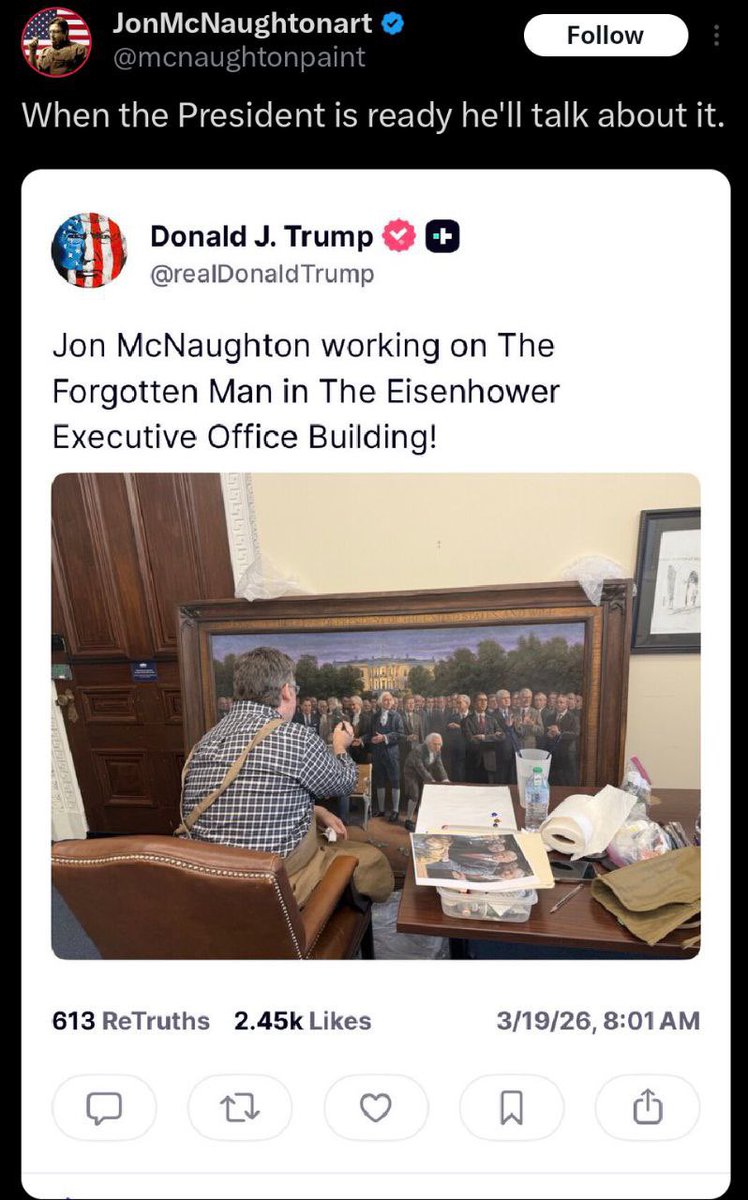Open the three-dot more options menu
Image resolution: width=748 pixels, height=1200 pixels.
[x=715, y=36]
